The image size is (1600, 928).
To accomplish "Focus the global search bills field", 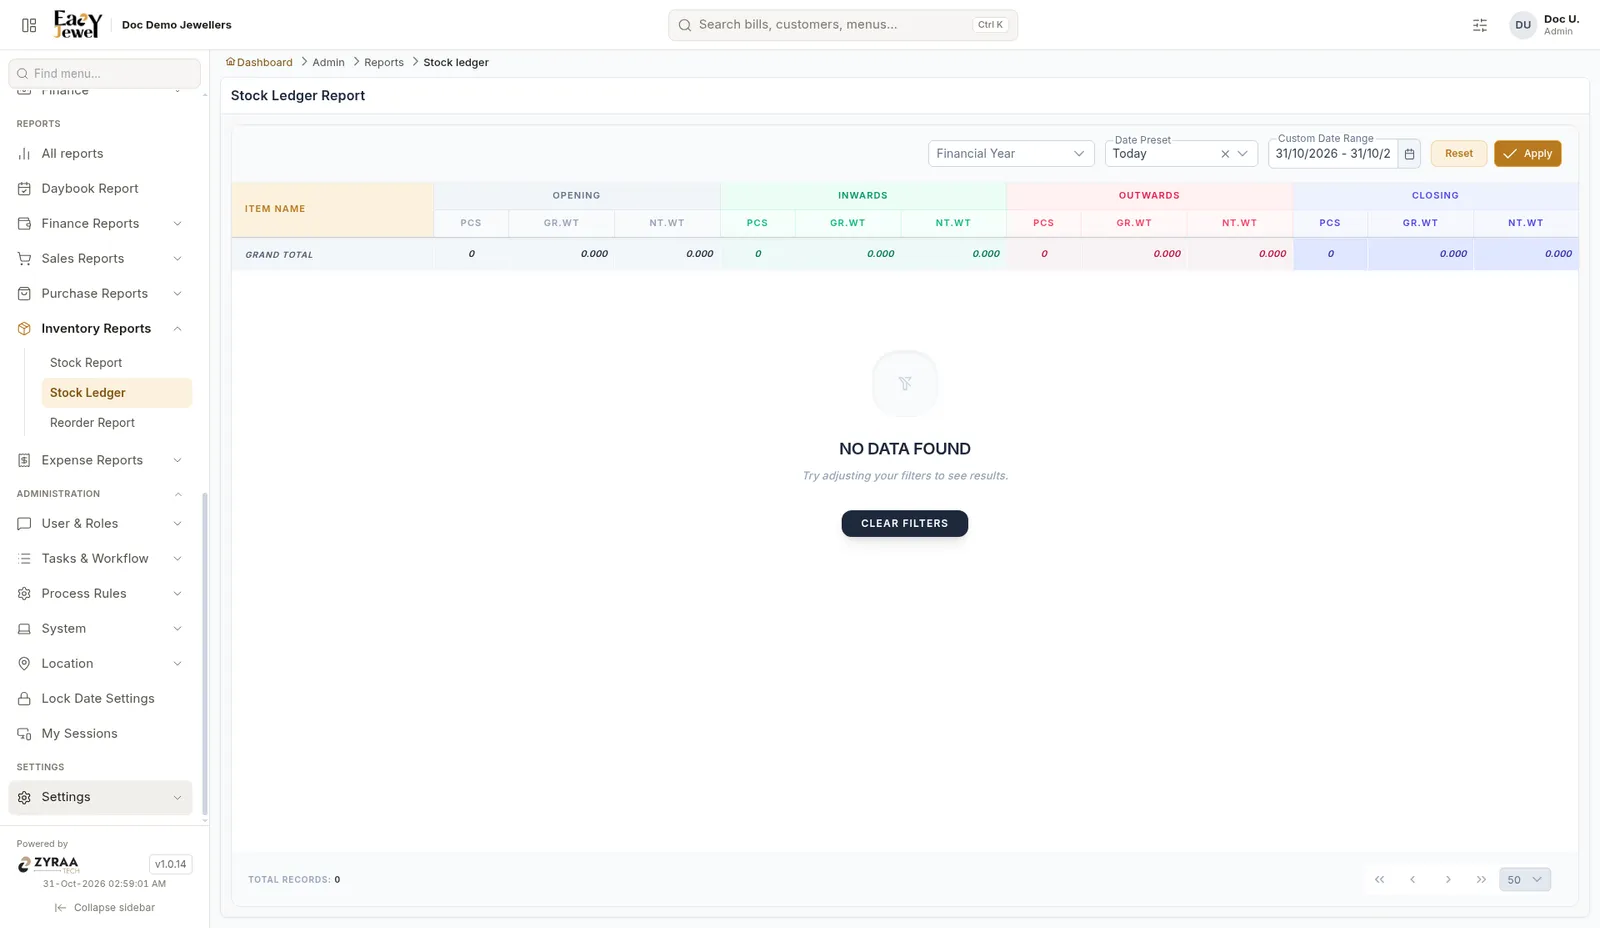I will click(843, 25).
